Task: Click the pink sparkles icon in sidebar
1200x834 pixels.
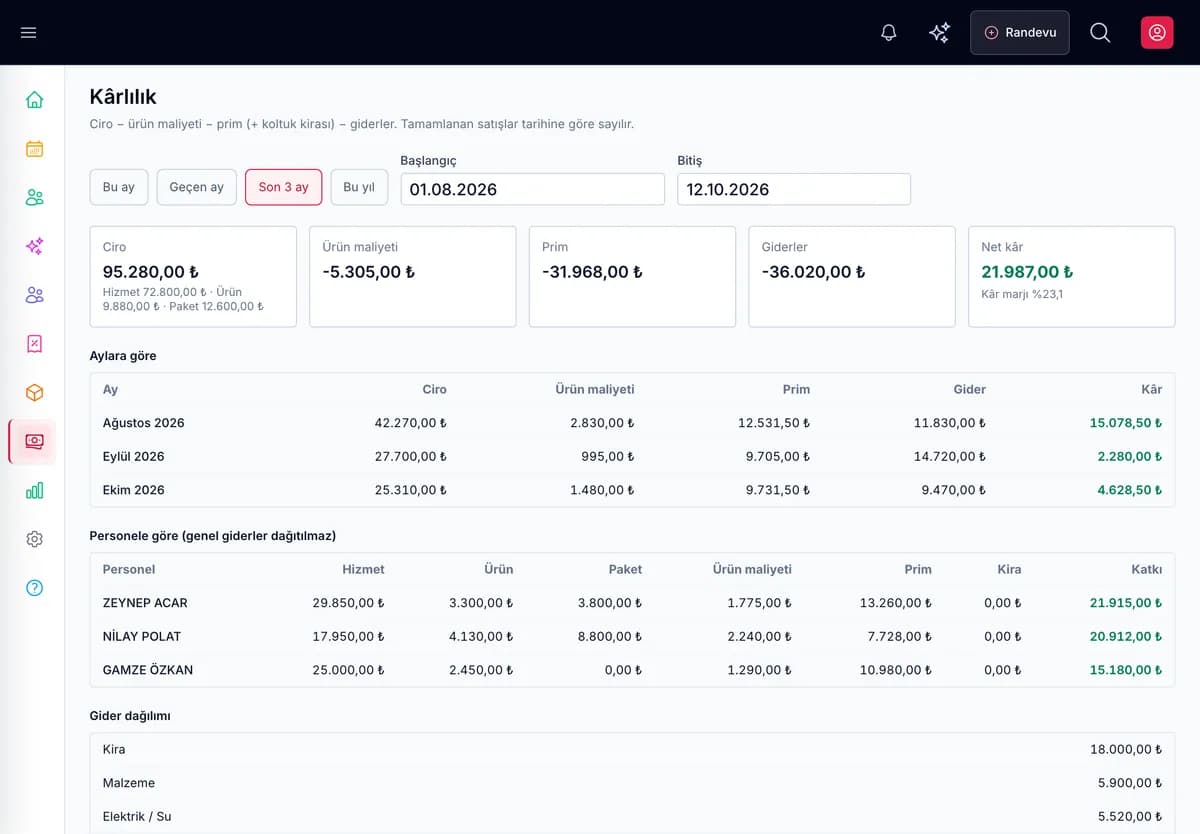Action: tap(34, 246)
